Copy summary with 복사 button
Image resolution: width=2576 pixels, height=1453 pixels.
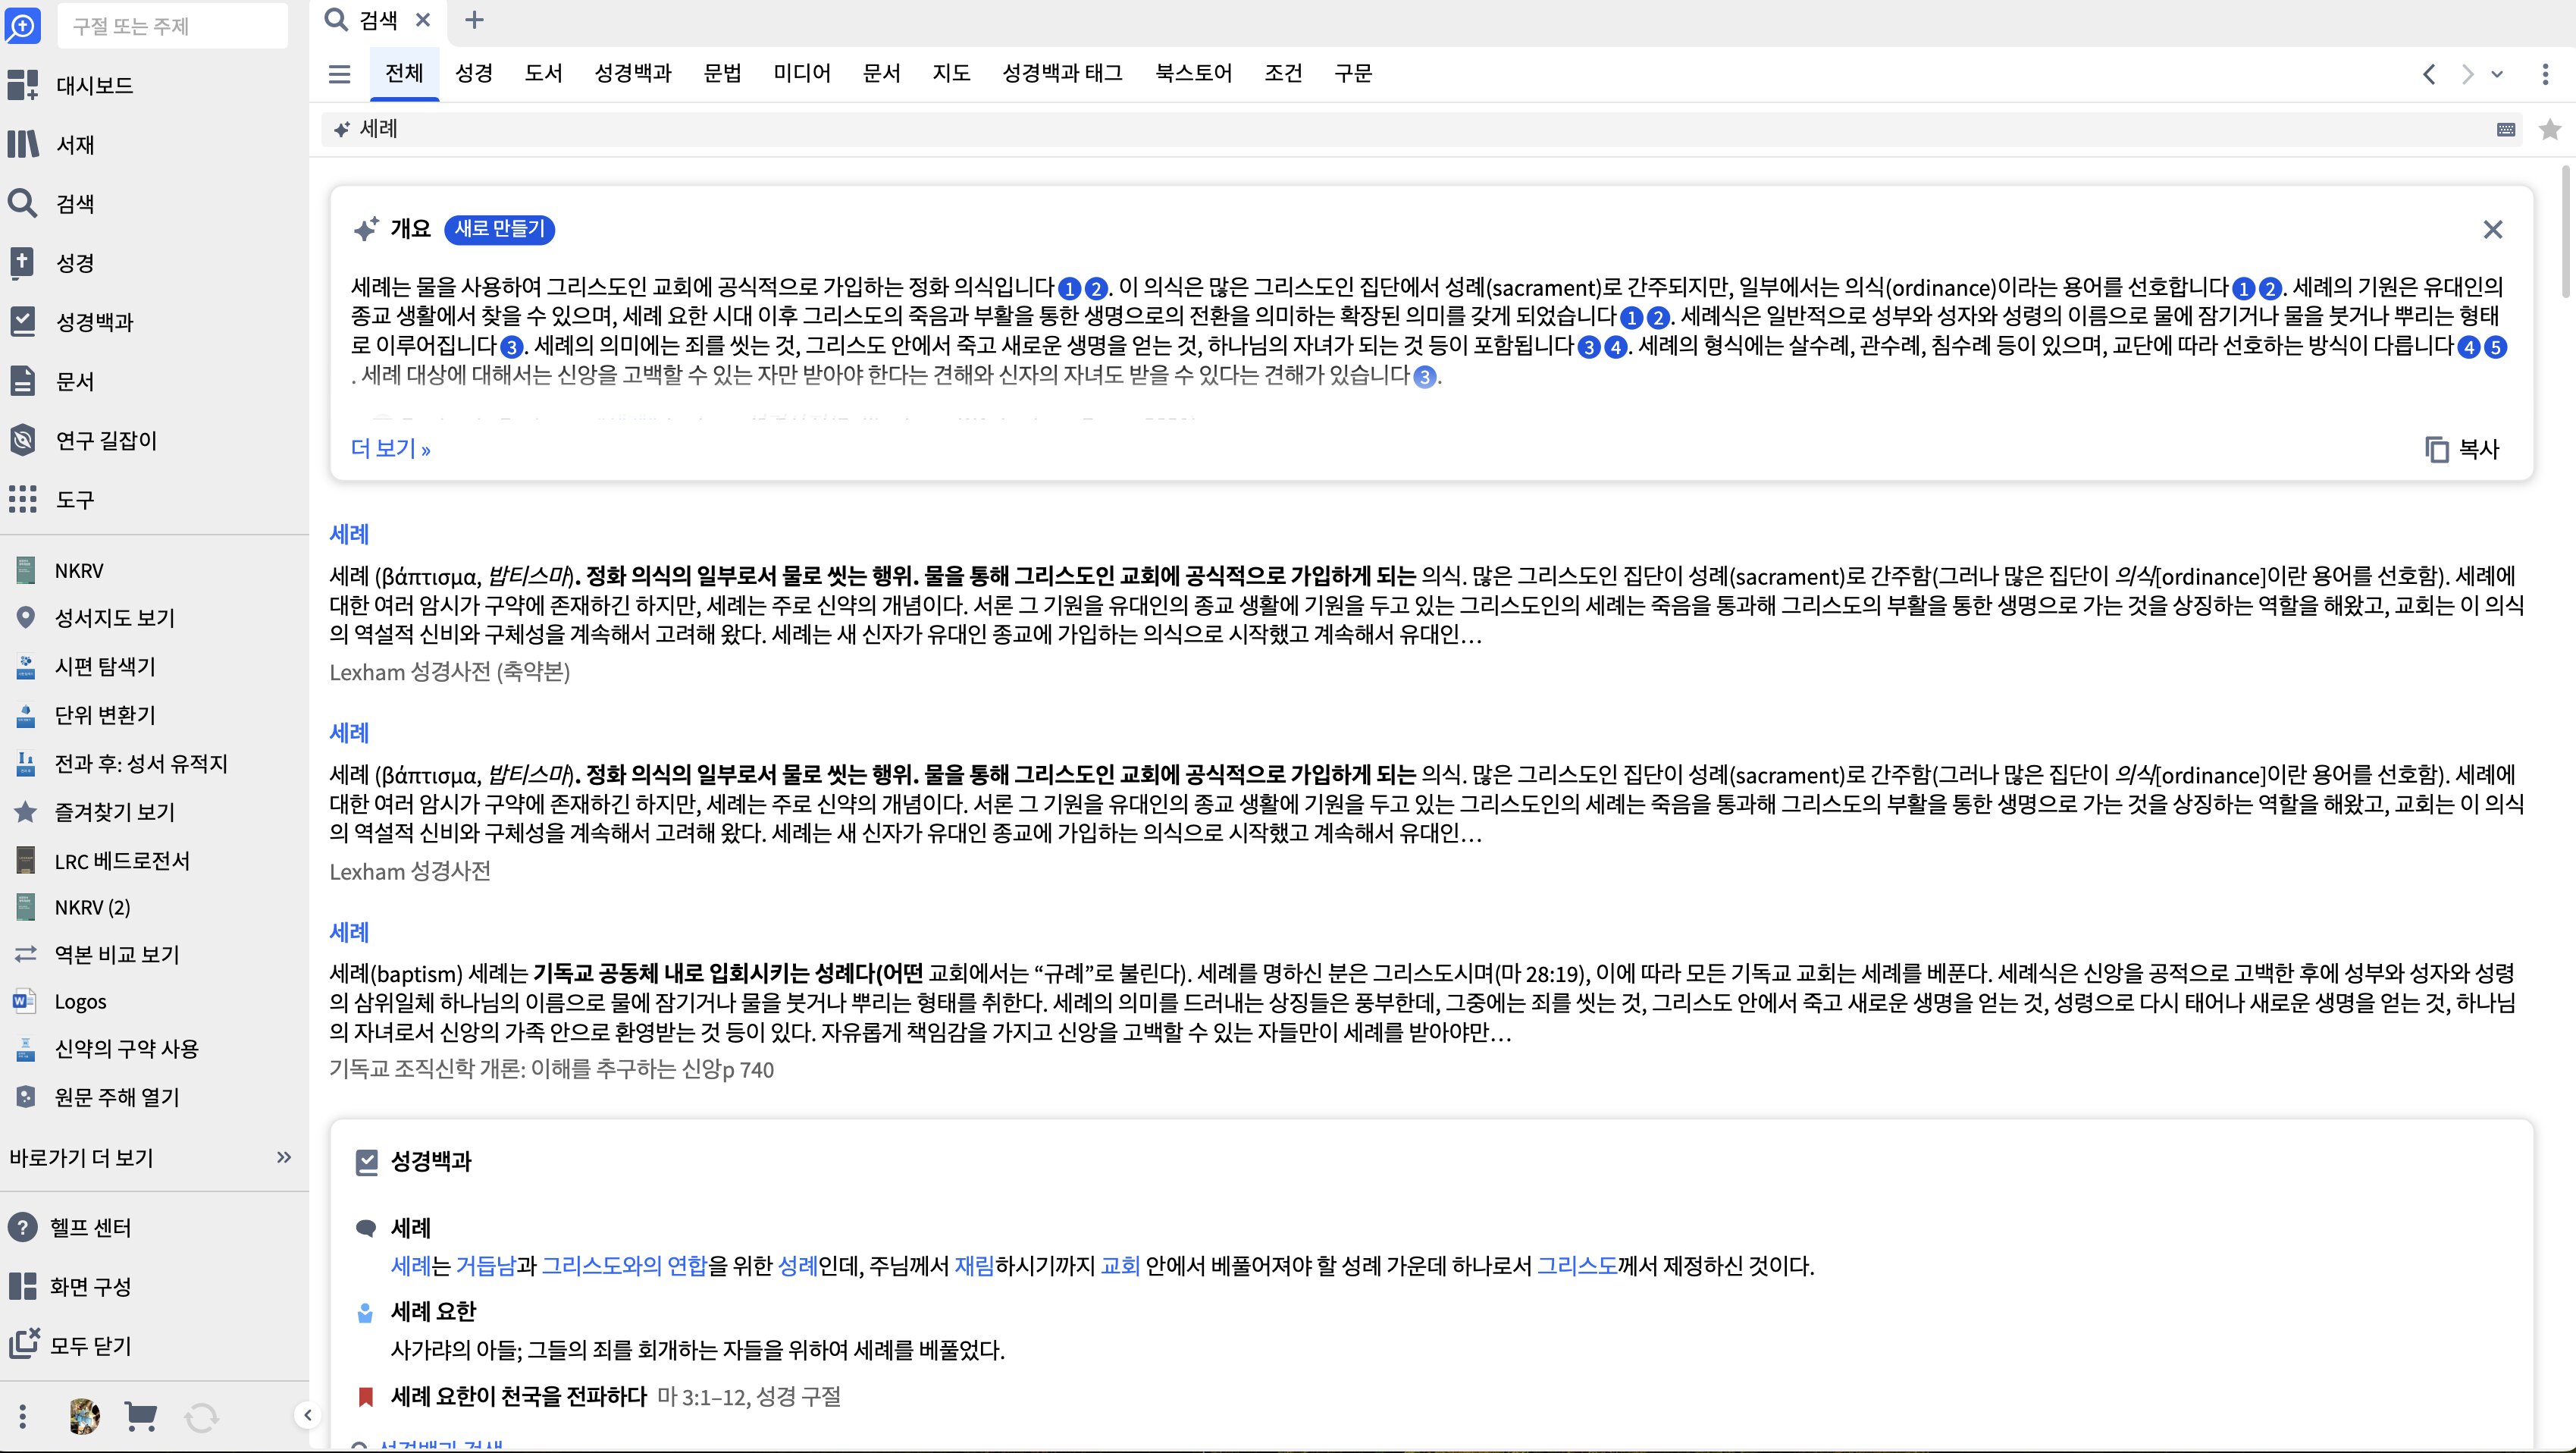(x=2462, y=449)
